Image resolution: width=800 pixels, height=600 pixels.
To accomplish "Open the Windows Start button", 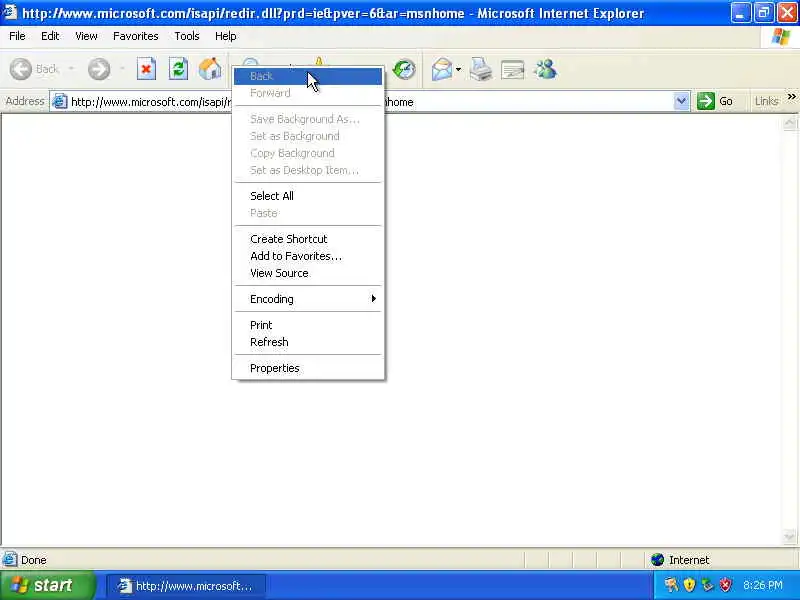I will (48, 585).
